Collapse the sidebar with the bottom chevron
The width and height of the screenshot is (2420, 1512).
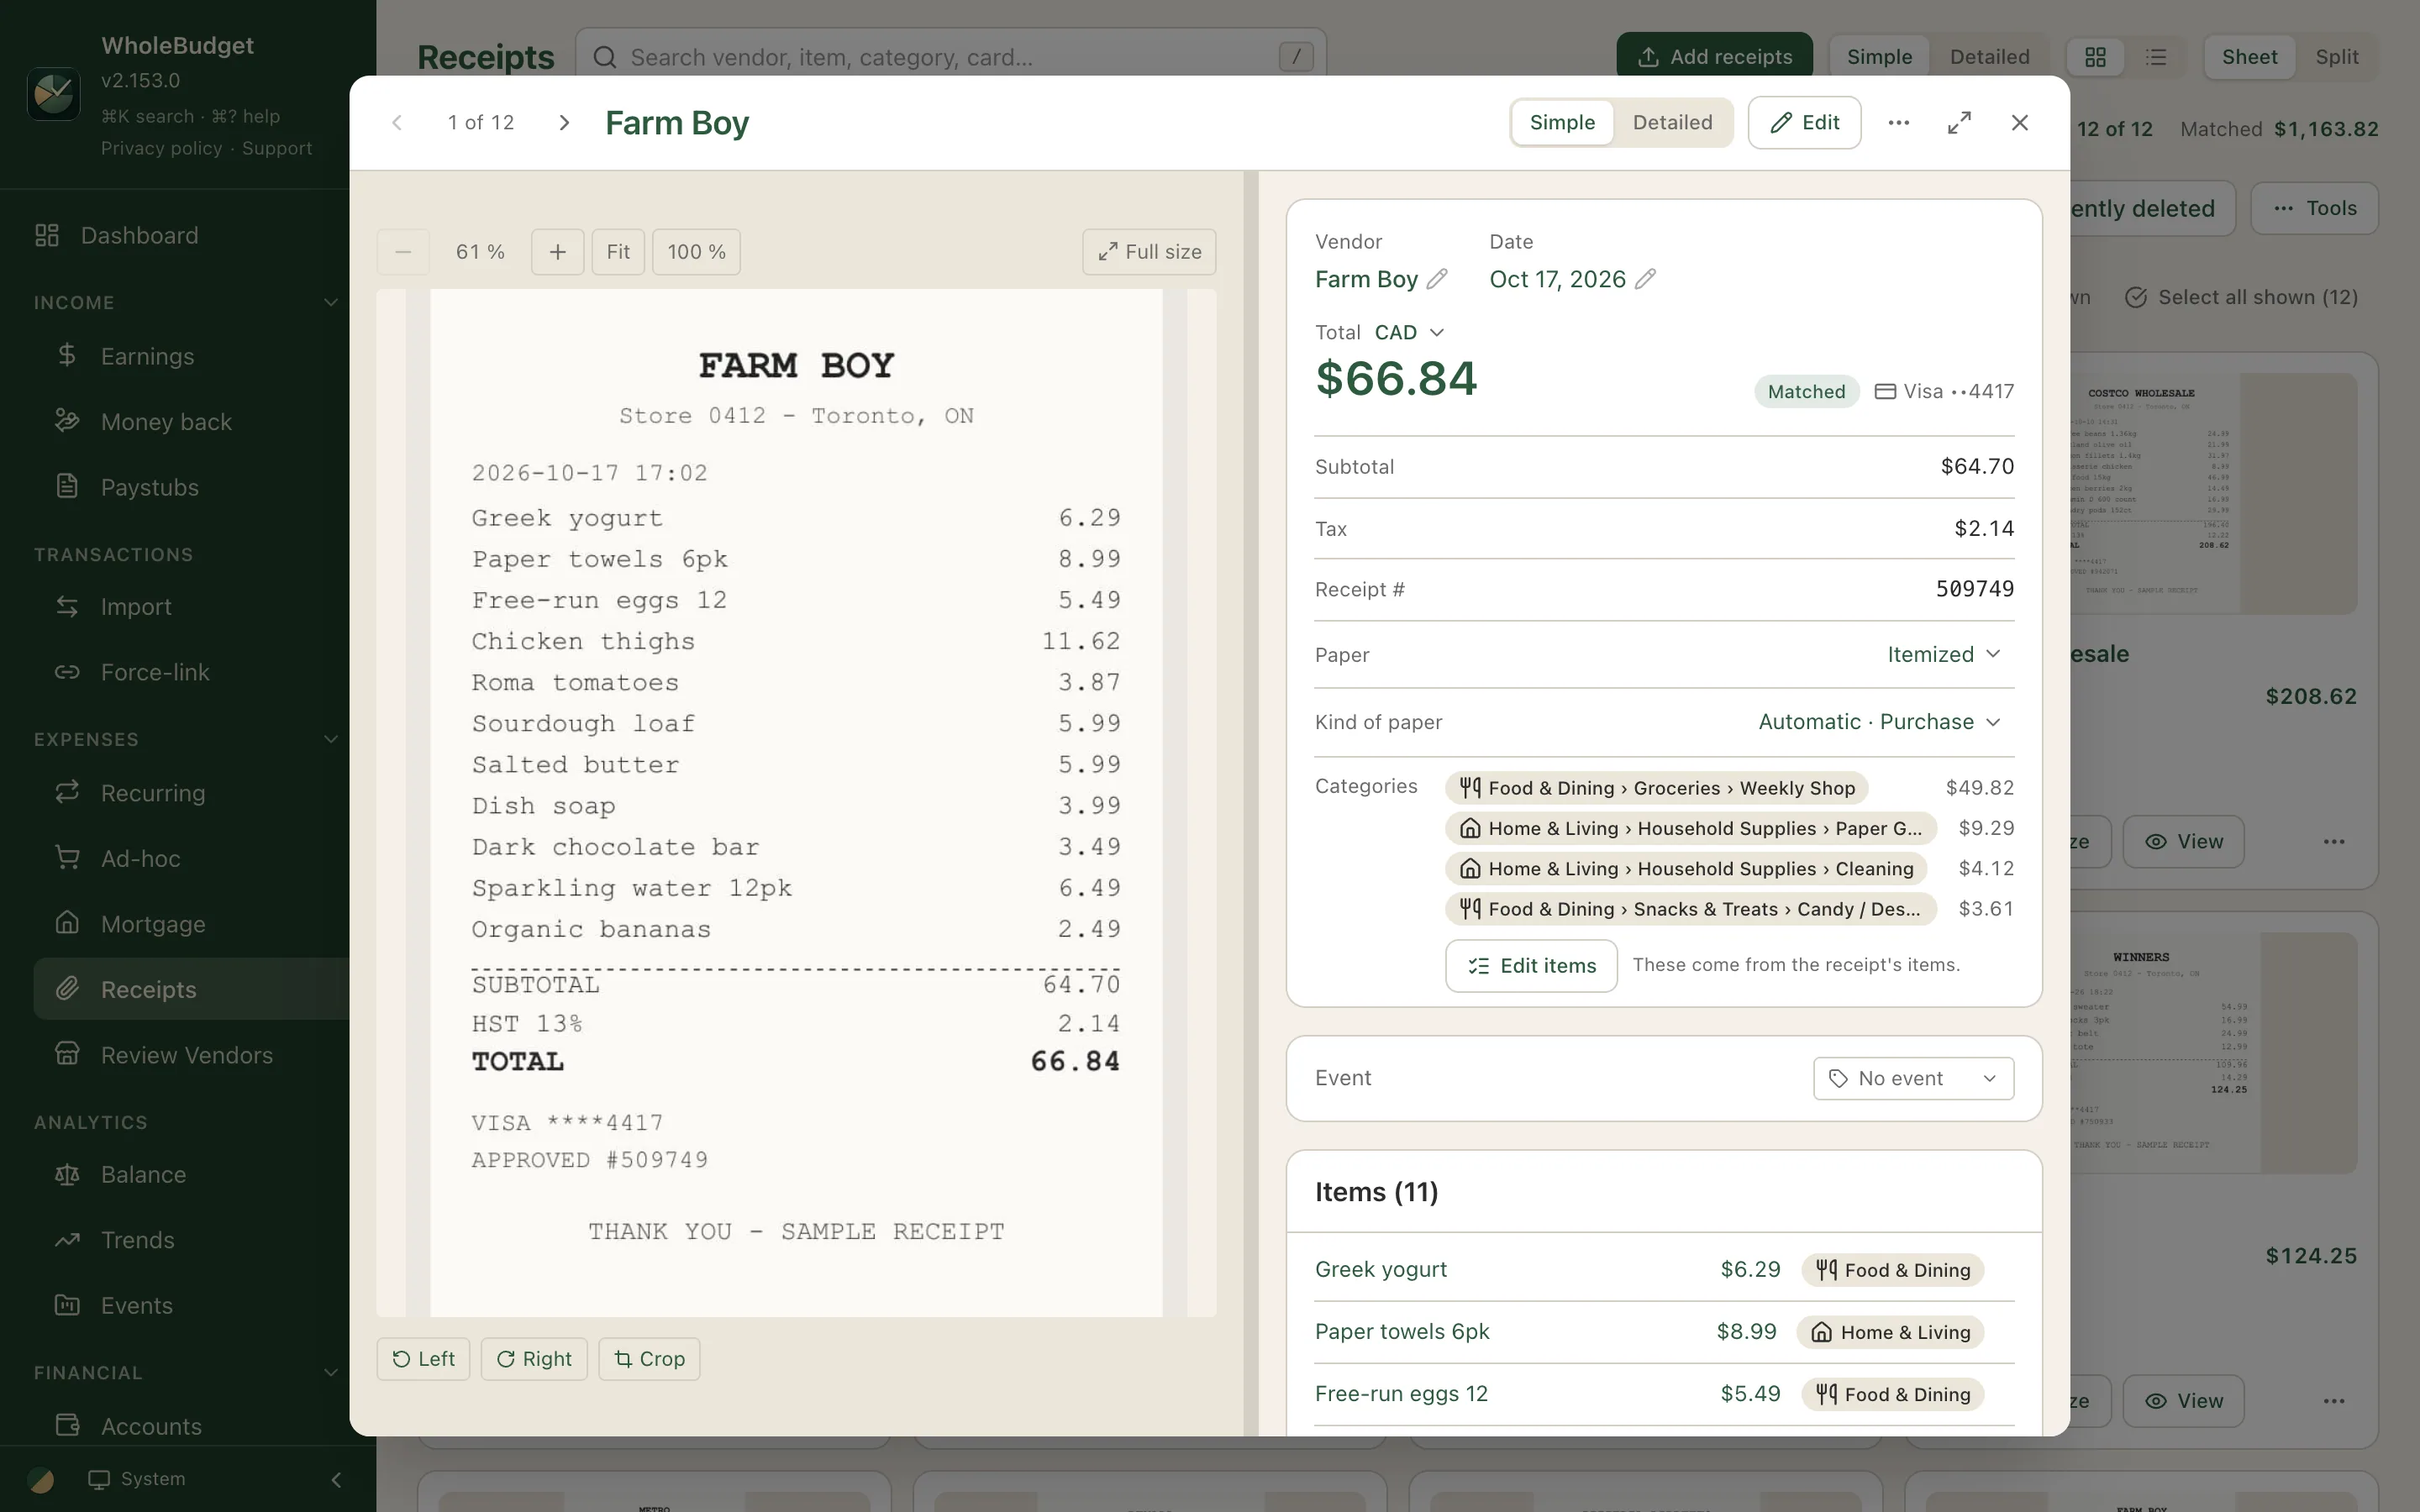336,1479
